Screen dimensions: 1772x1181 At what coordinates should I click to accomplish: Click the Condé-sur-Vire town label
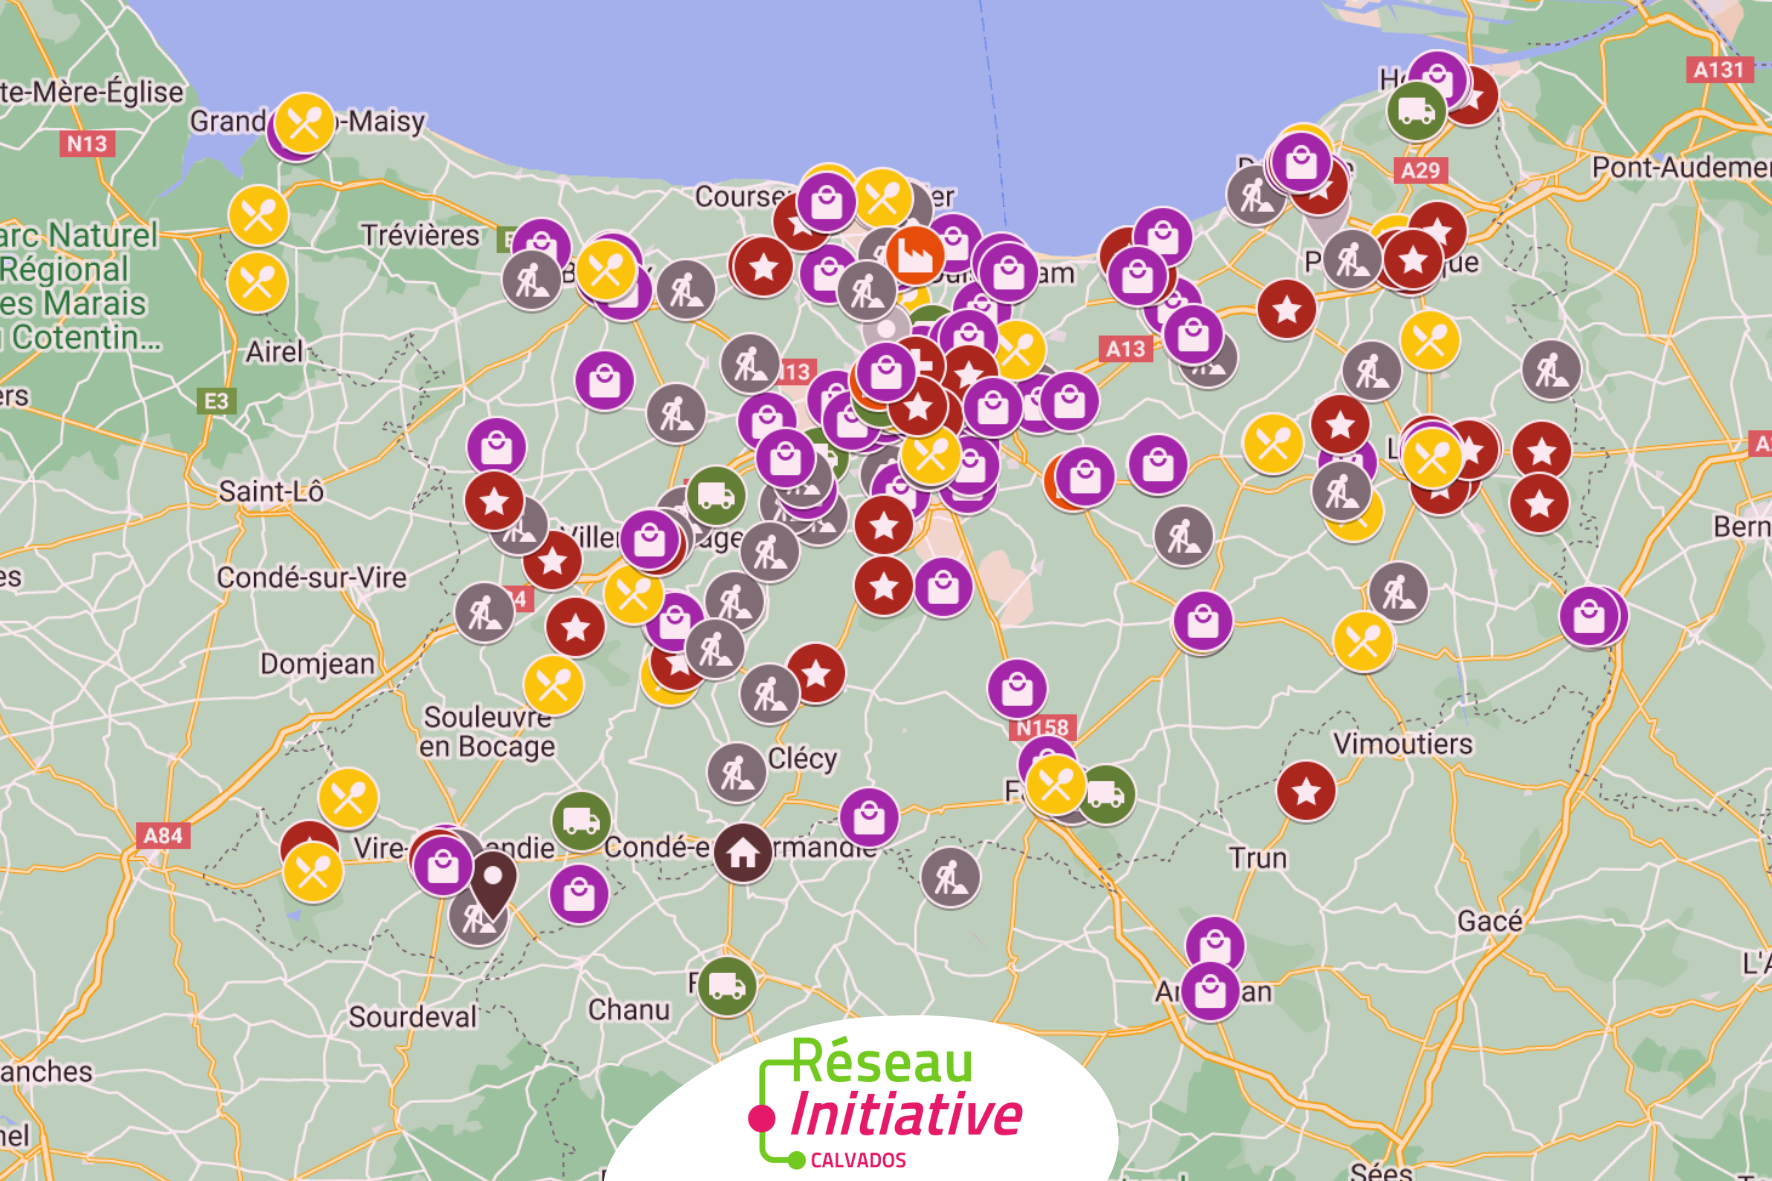coord(312,578)
